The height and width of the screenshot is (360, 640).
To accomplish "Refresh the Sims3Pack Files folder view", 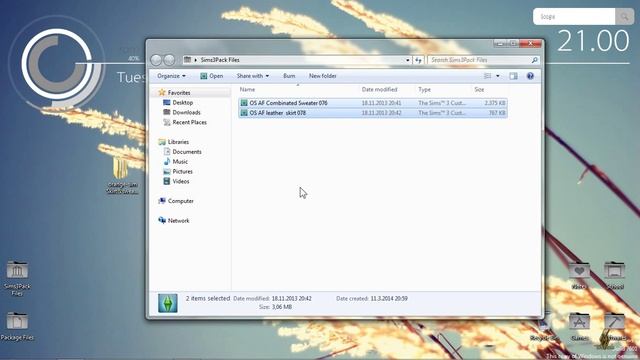I will 418,60.
